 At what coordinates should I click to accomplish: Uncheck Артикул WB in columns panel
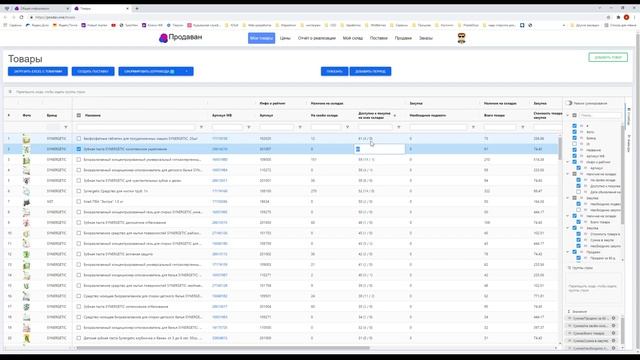point(575,156)
